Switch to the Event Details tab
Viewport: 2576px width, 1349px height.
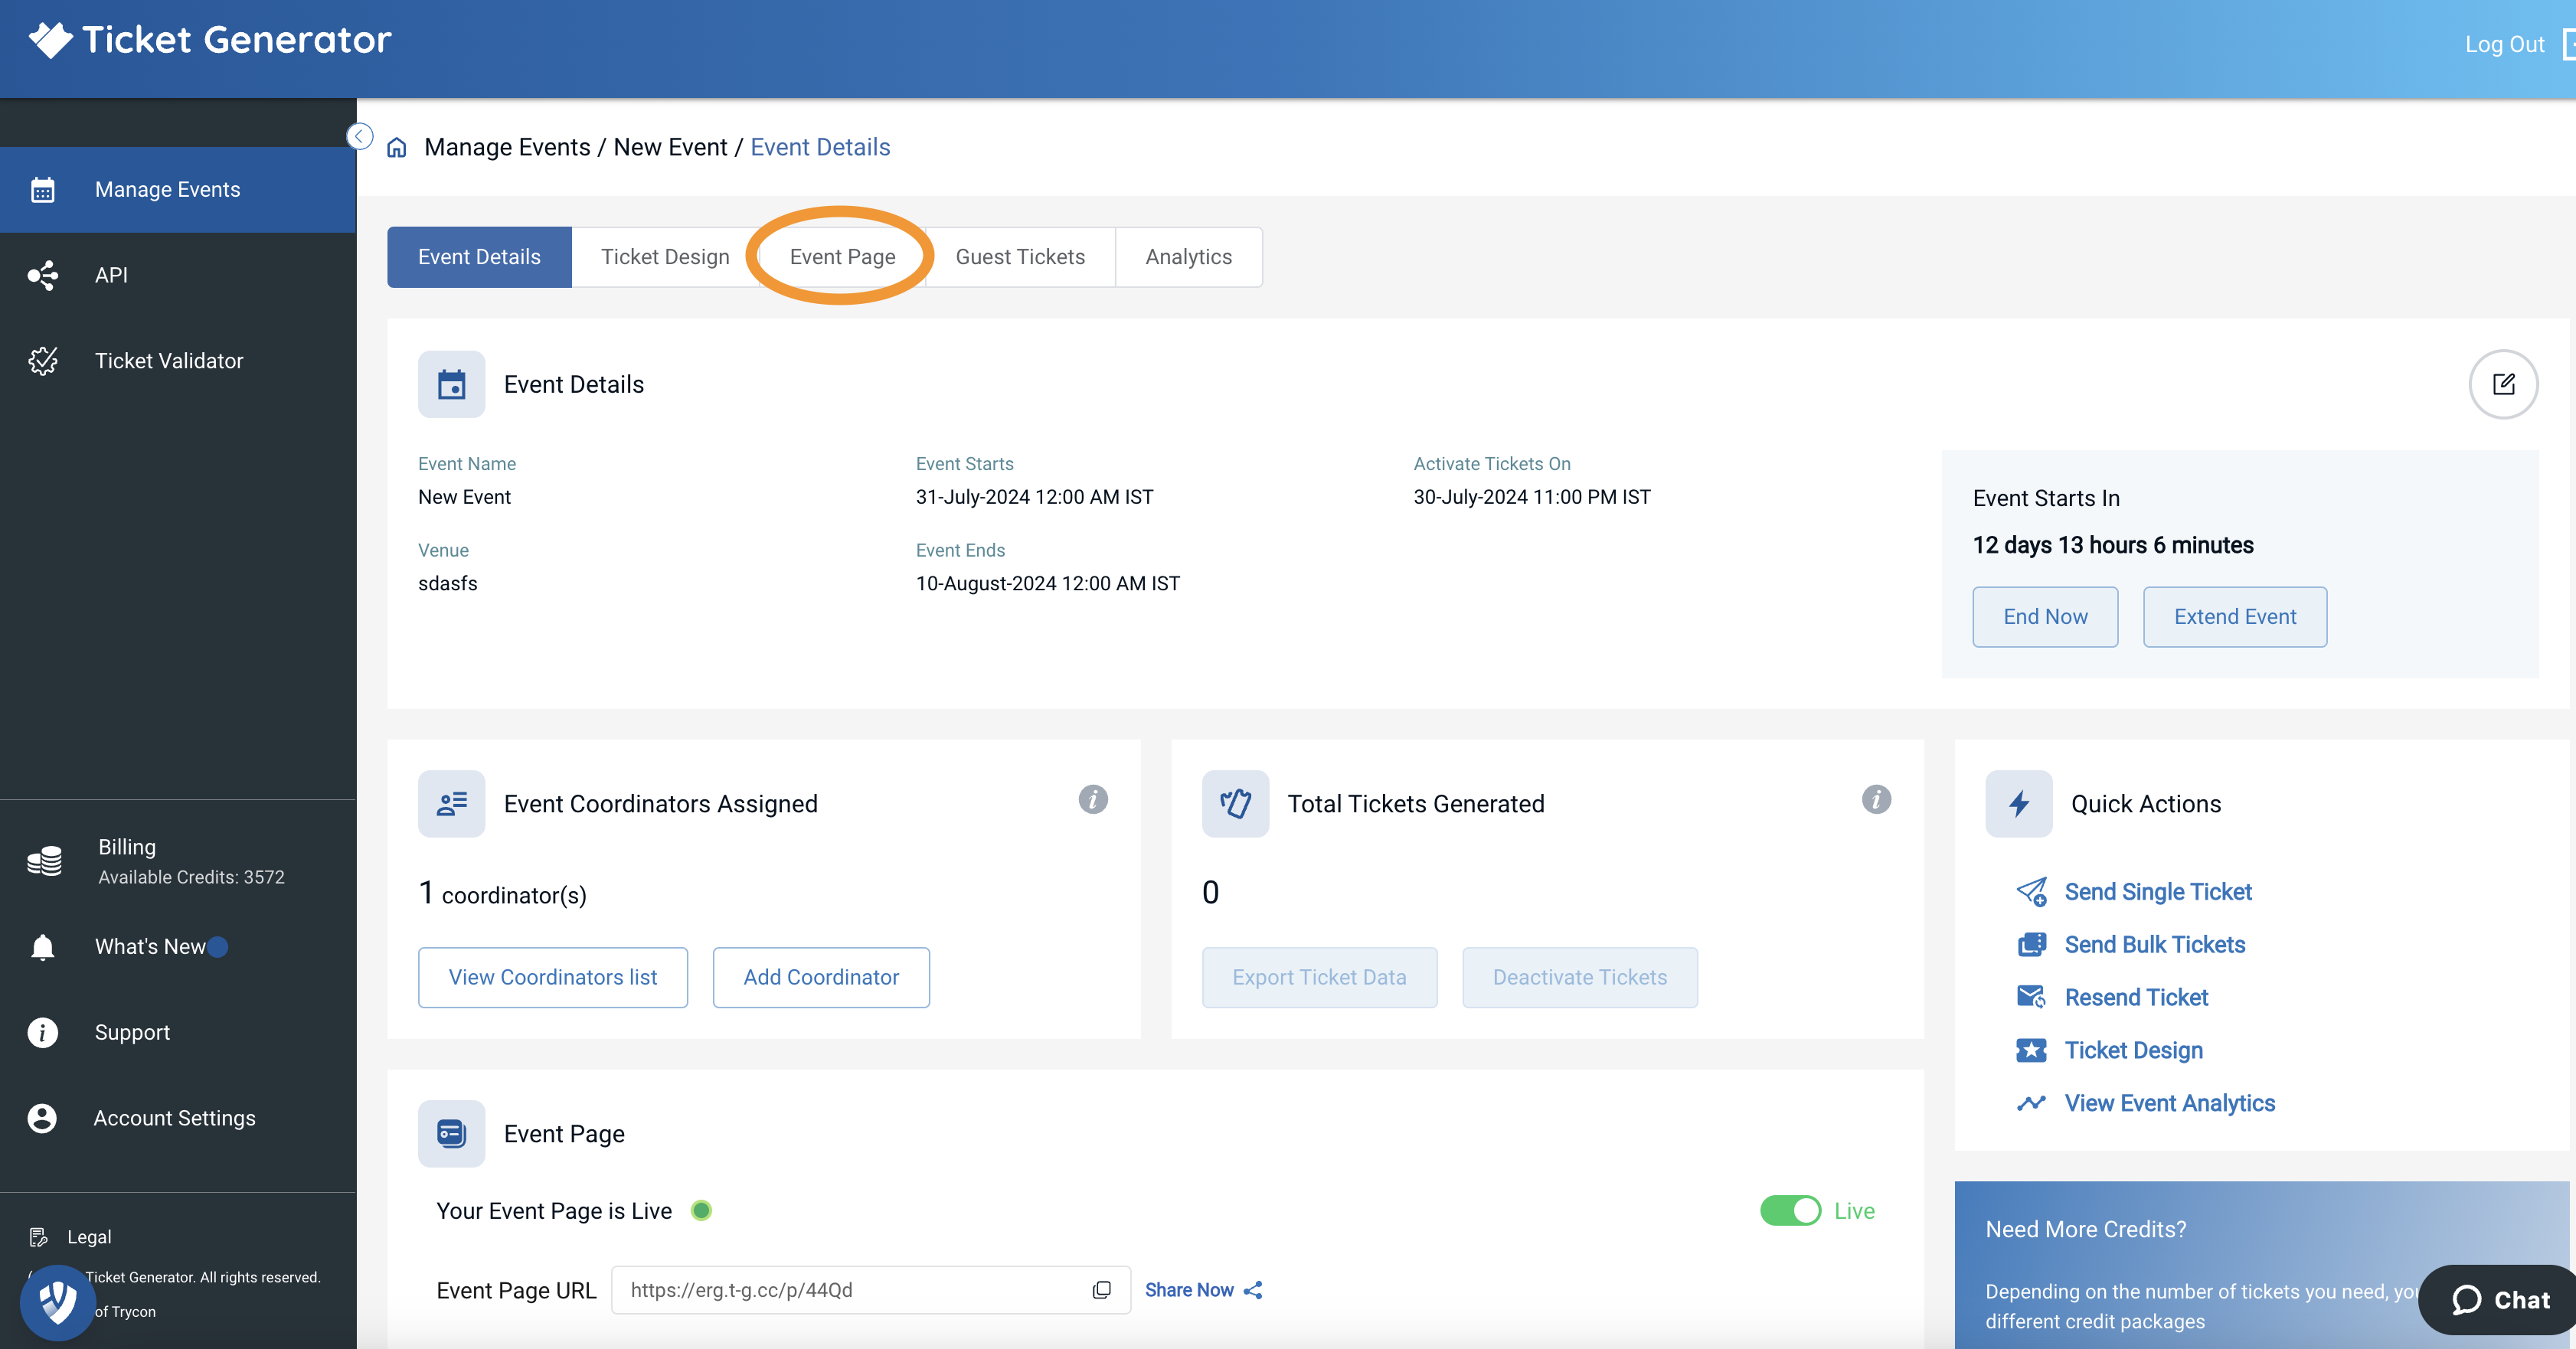479,257
